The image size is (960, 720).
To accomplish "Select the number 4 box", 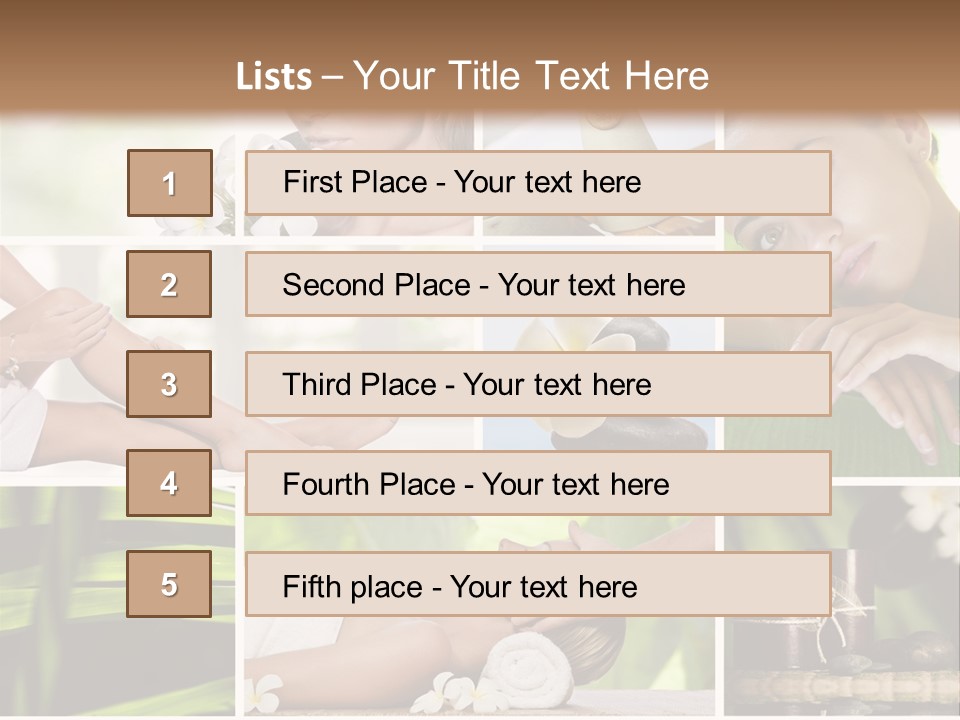I will tap(169, 483).
